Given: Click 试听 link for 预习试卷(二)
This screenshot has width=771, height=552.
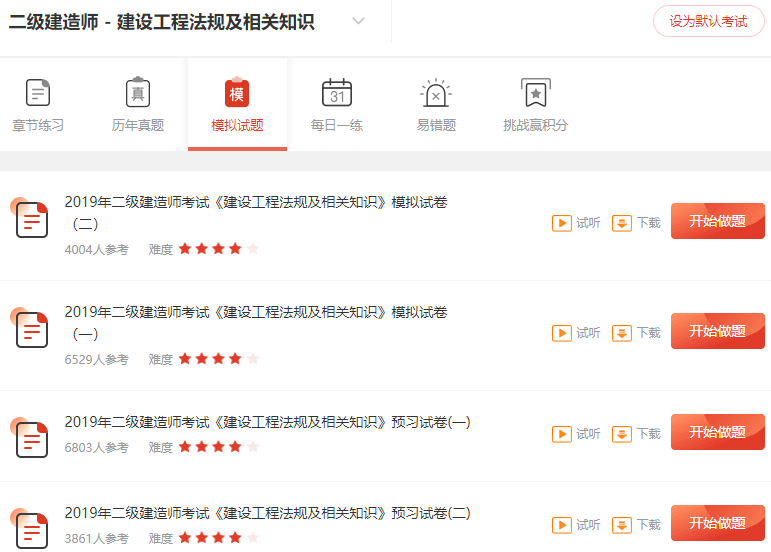Looking at the screenshot, I should [x=589, y=525].
